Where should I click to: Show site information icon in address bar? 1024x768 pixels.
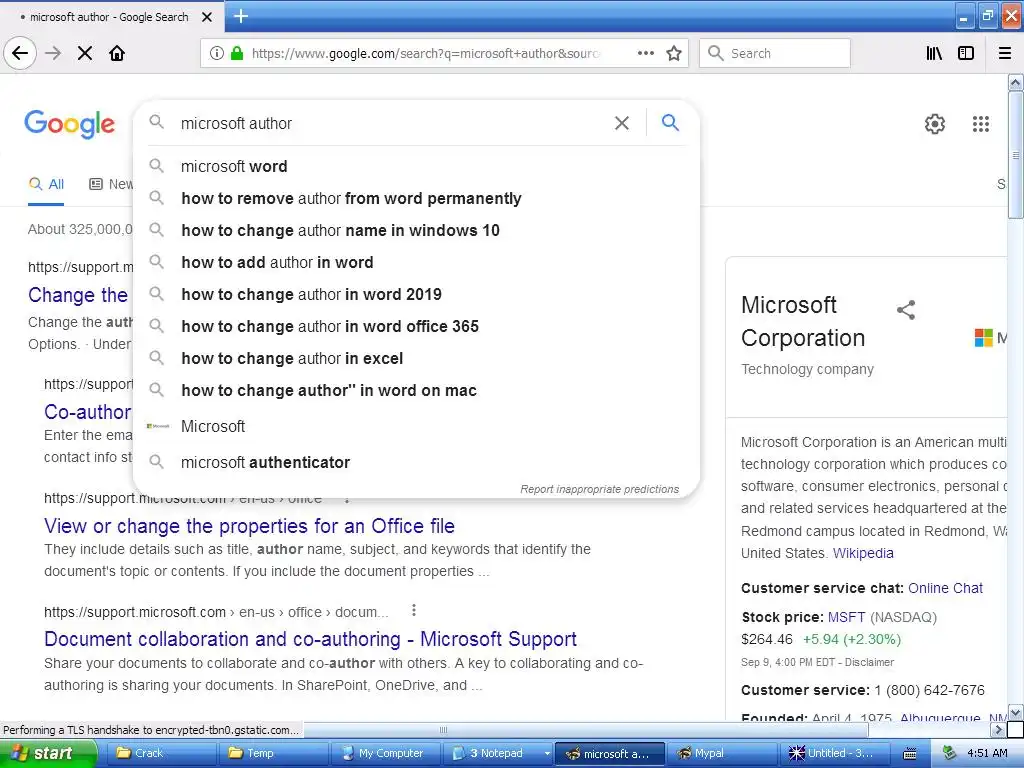216,53
